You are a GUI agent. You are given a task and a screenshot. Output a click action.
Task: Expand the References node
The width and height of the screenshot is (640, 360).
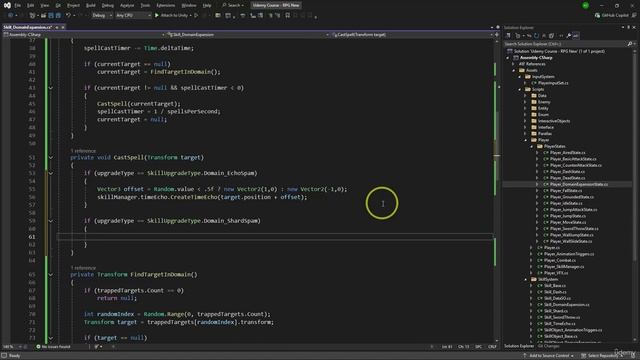click(x=514, y=64)
